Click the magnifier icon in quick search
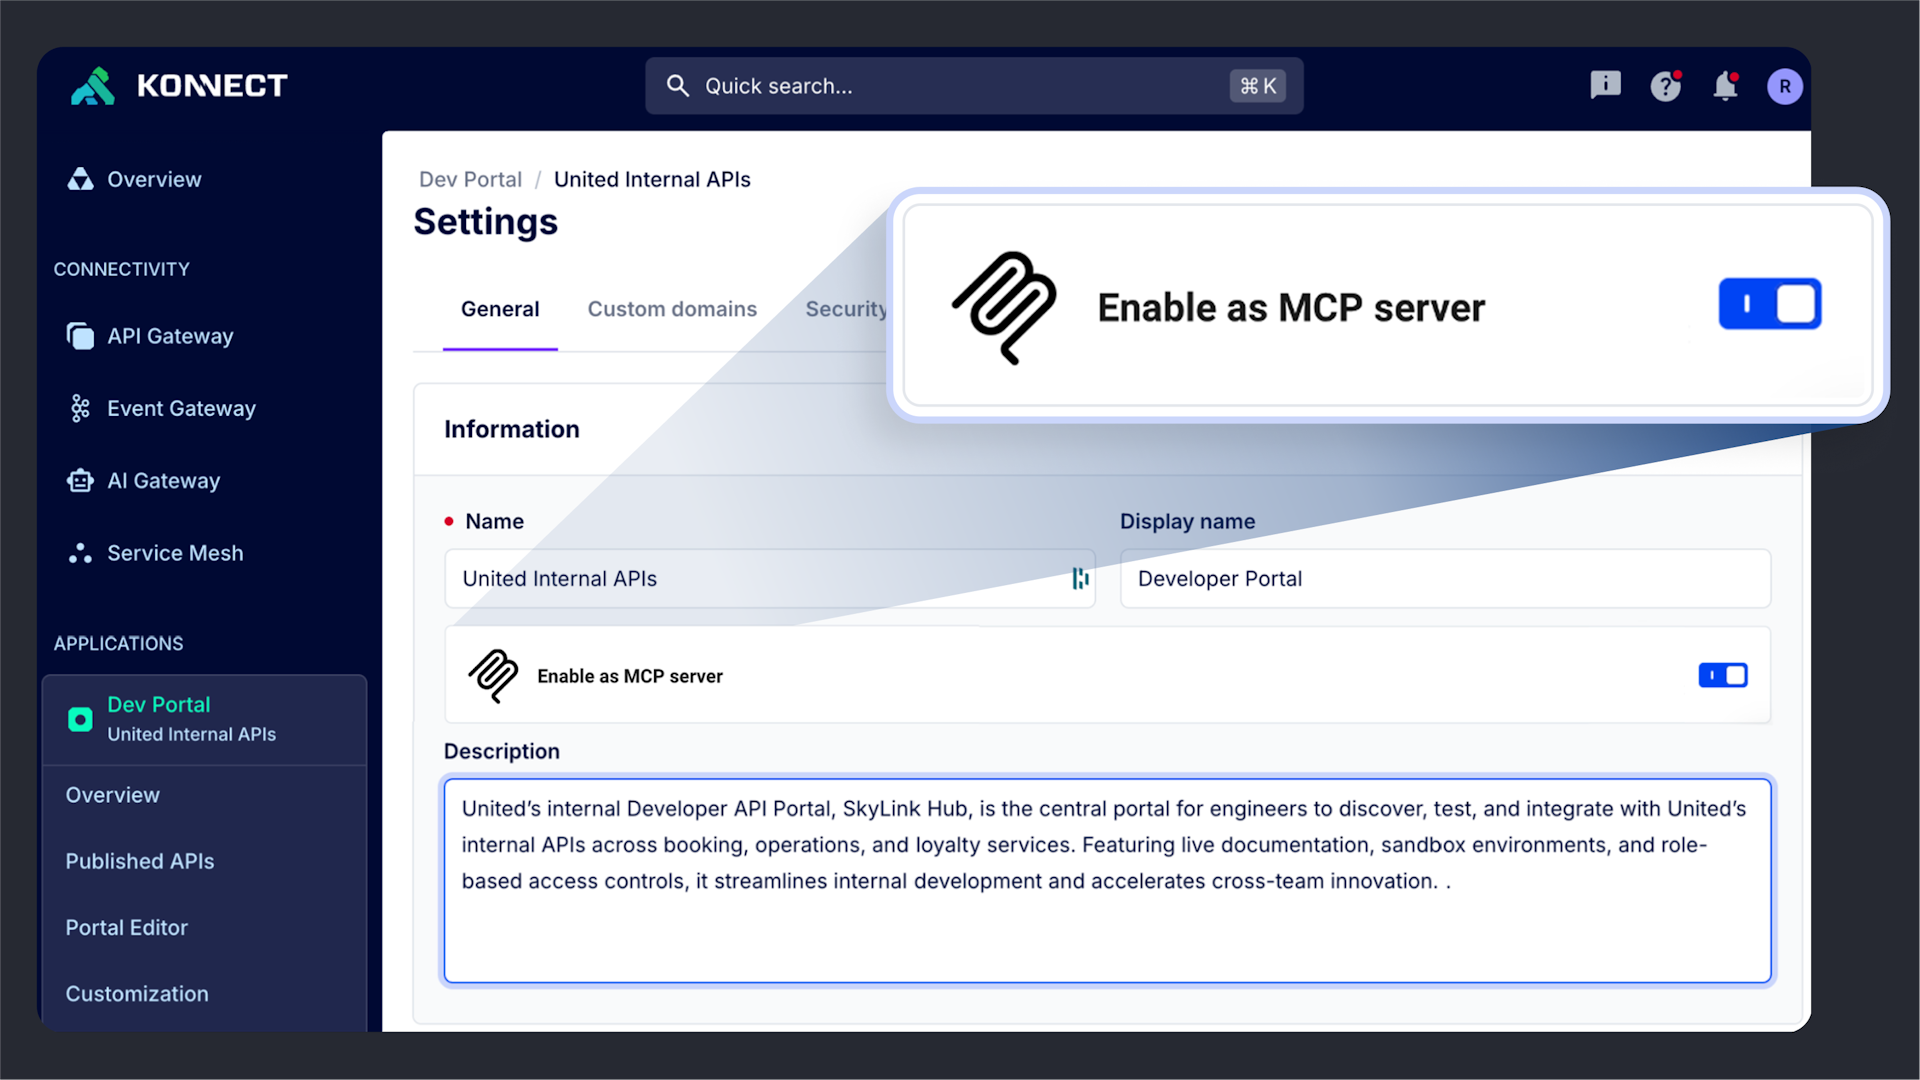 click(678, 86)
